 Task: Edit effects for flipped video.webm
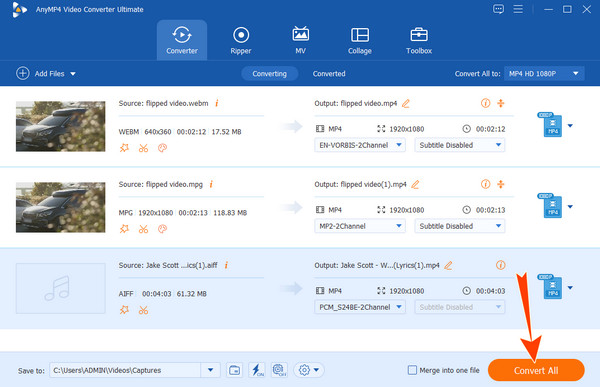[x=124, y=148]
